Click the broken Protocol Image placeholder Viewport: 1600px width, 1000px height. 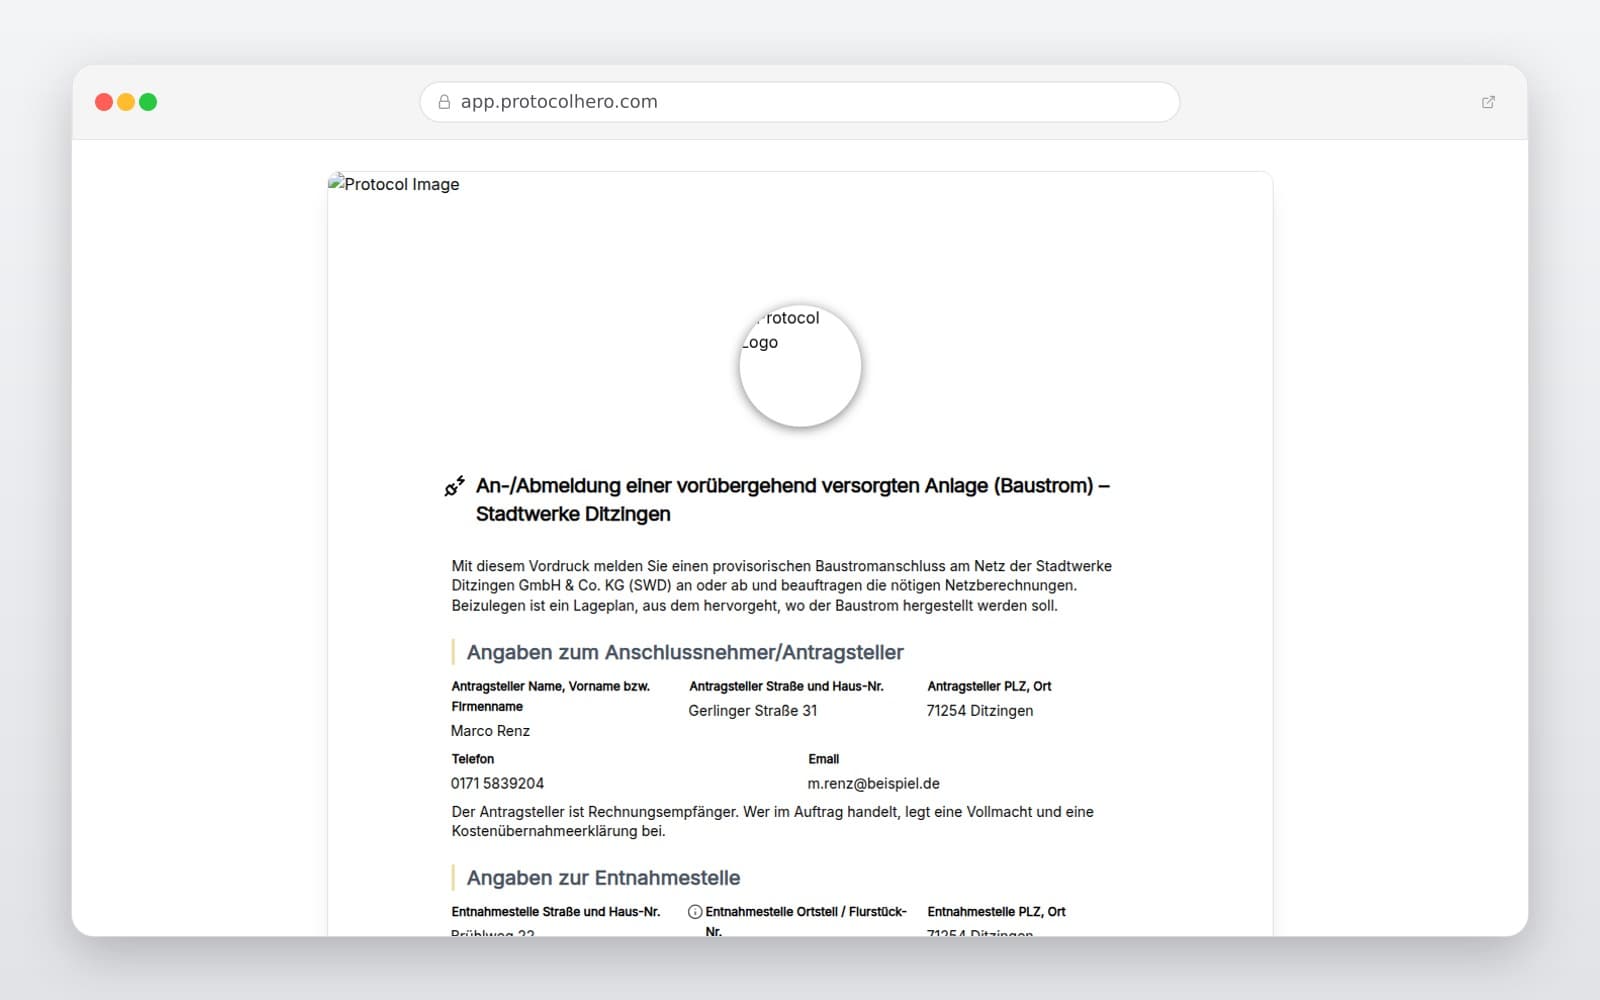tap(394, 184)
